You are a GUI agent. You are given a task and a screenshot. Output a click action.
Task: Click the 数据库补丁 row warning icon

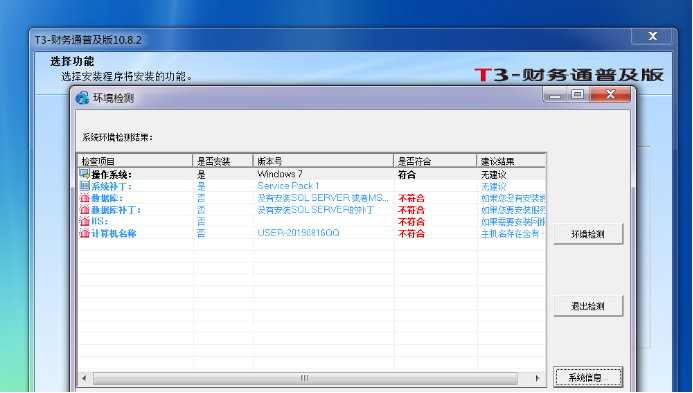84,209
